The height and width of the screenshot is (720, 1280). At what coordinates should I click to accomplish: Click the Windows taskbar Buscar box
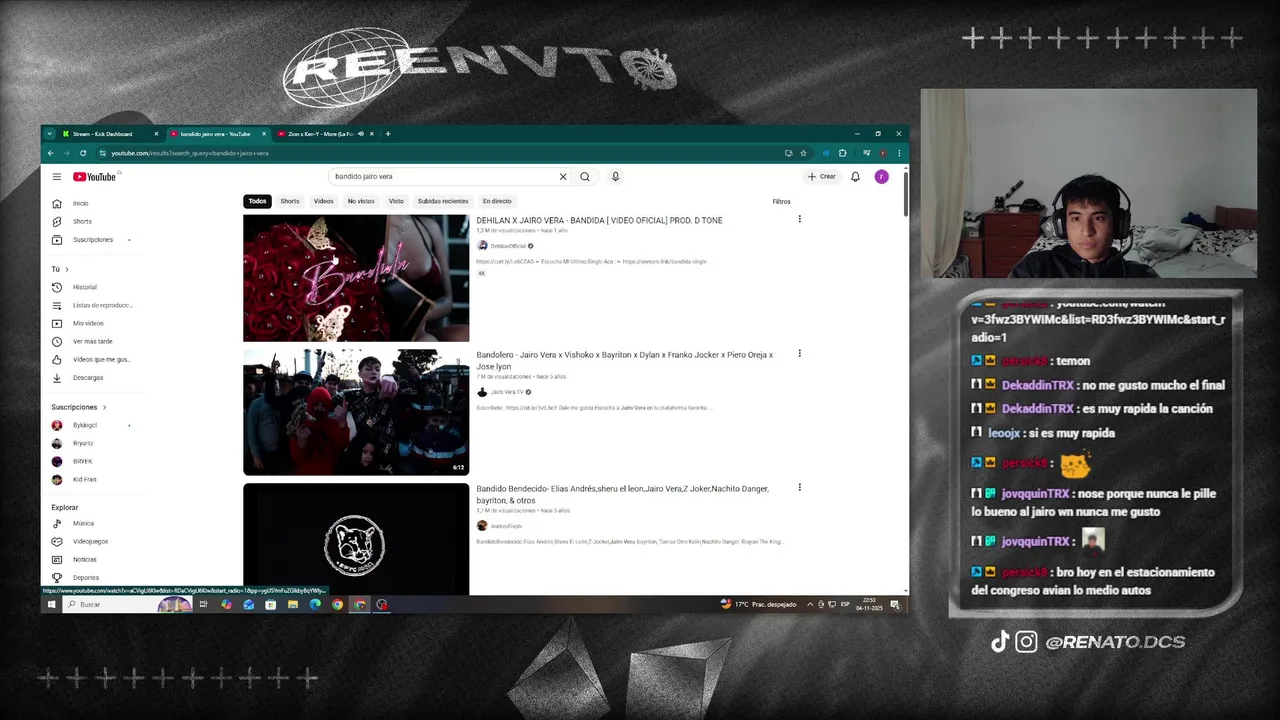tap(127, 604)
